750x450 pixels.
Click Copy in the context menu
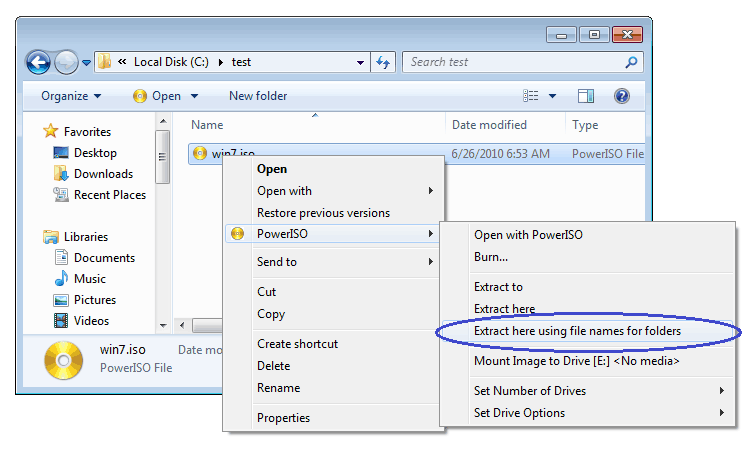pyautogui.click(x=271, y=314)
